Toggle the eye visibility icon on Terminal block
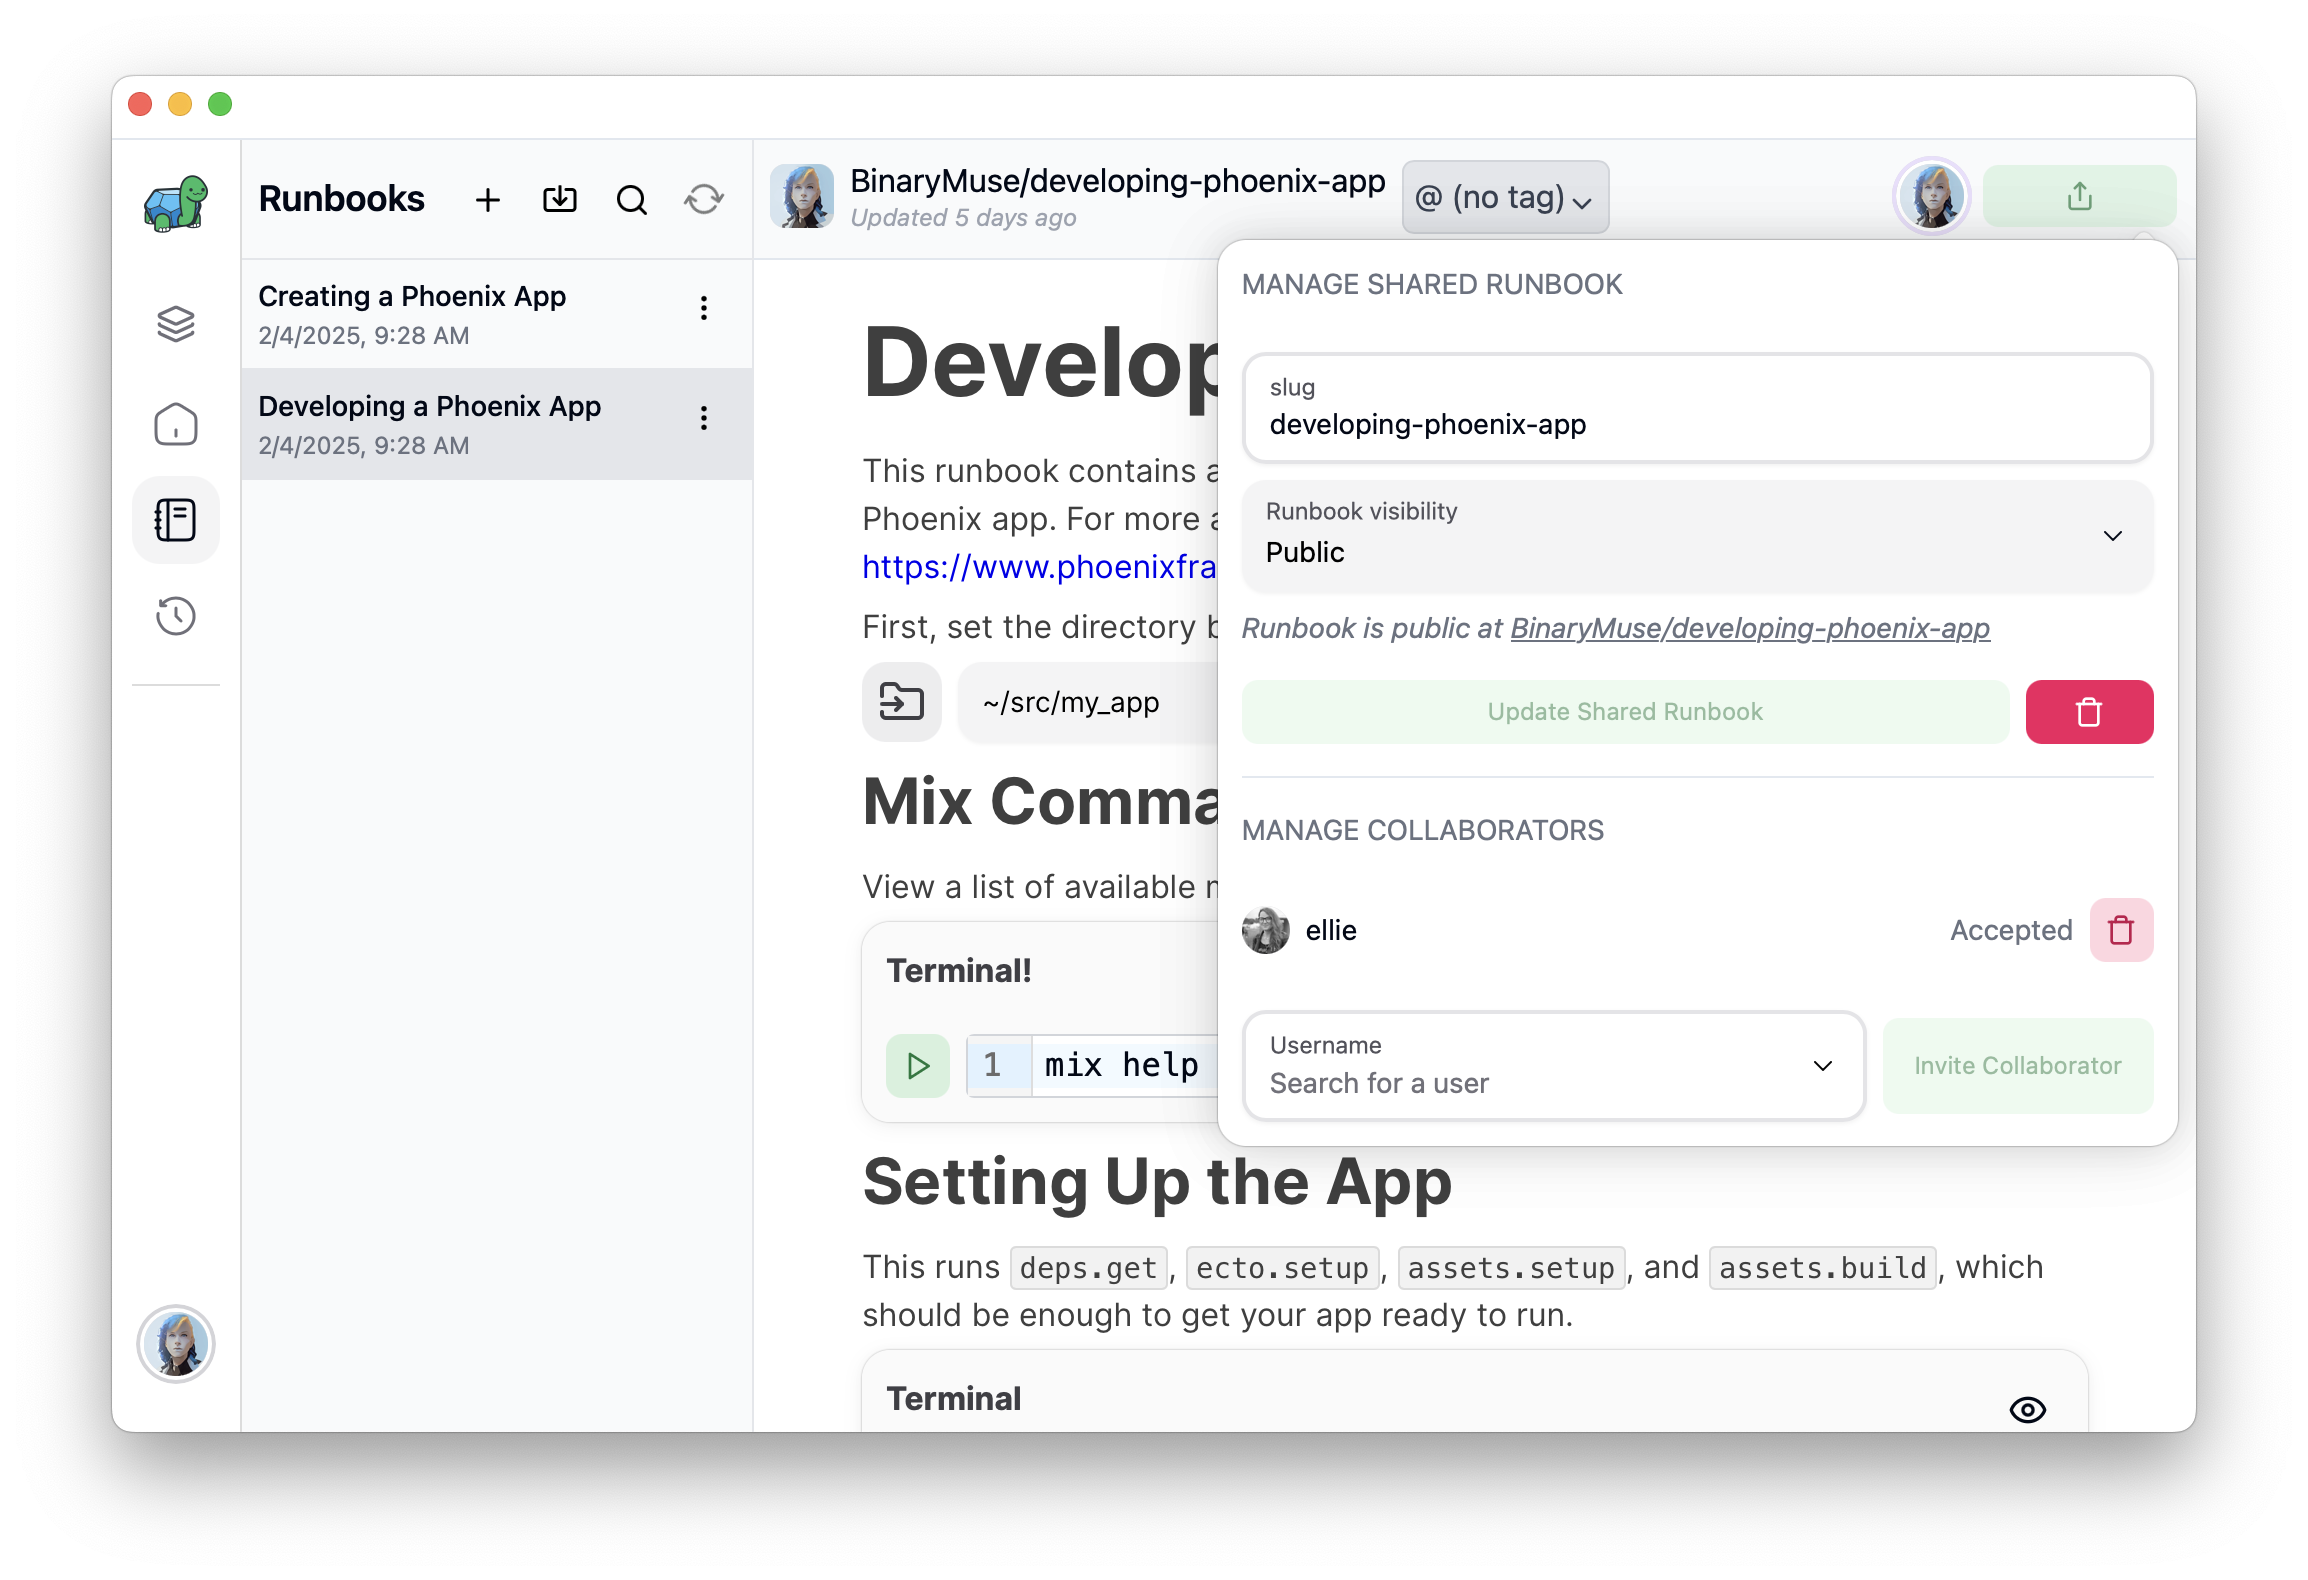Viewport: 2308px width, 1580px height. 2028,1410
